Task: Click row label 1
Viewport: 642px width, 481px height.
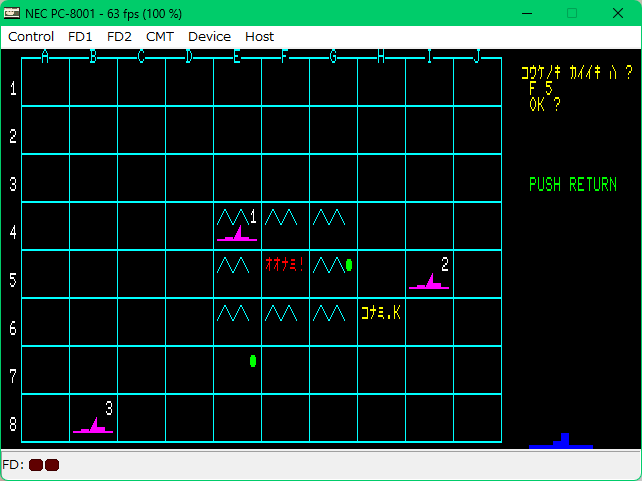Action: pyautogui.click(x=13, y=88)
